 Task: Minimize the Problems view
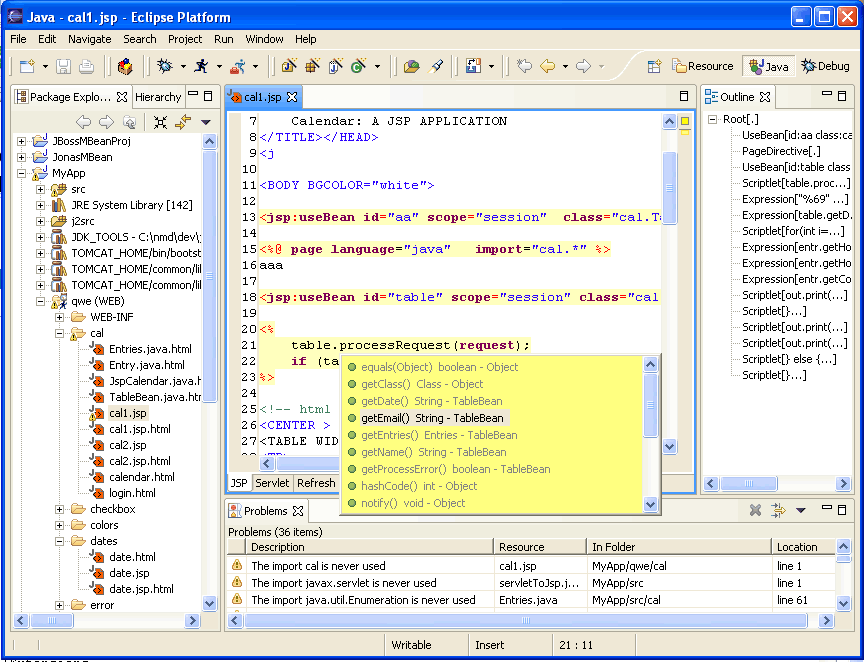827,507
